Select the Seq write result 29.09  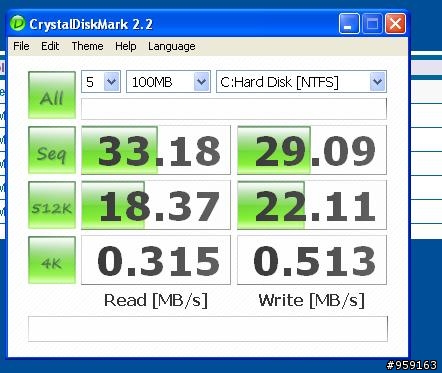point(312,150)
